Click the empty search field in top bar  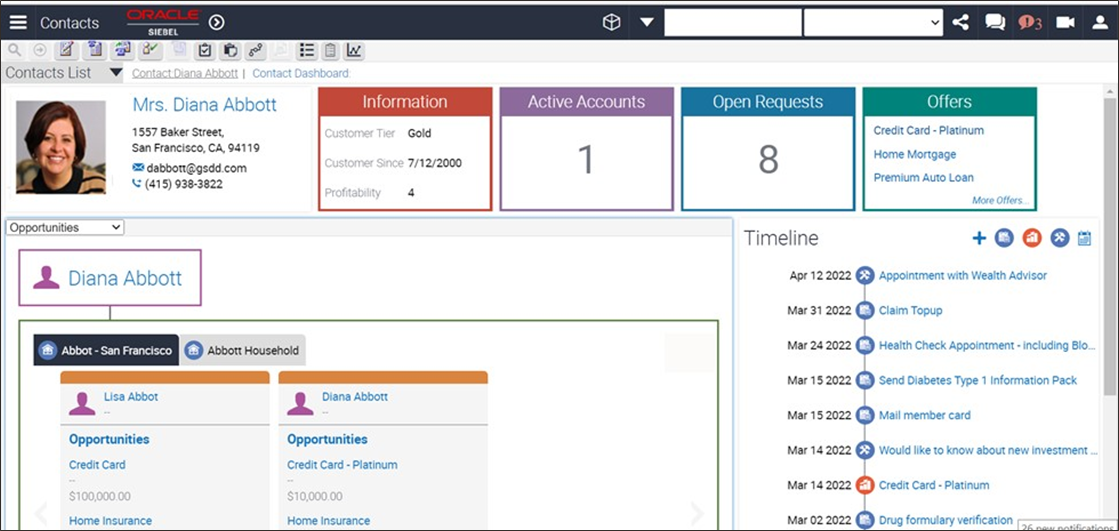tap(733, 23)
